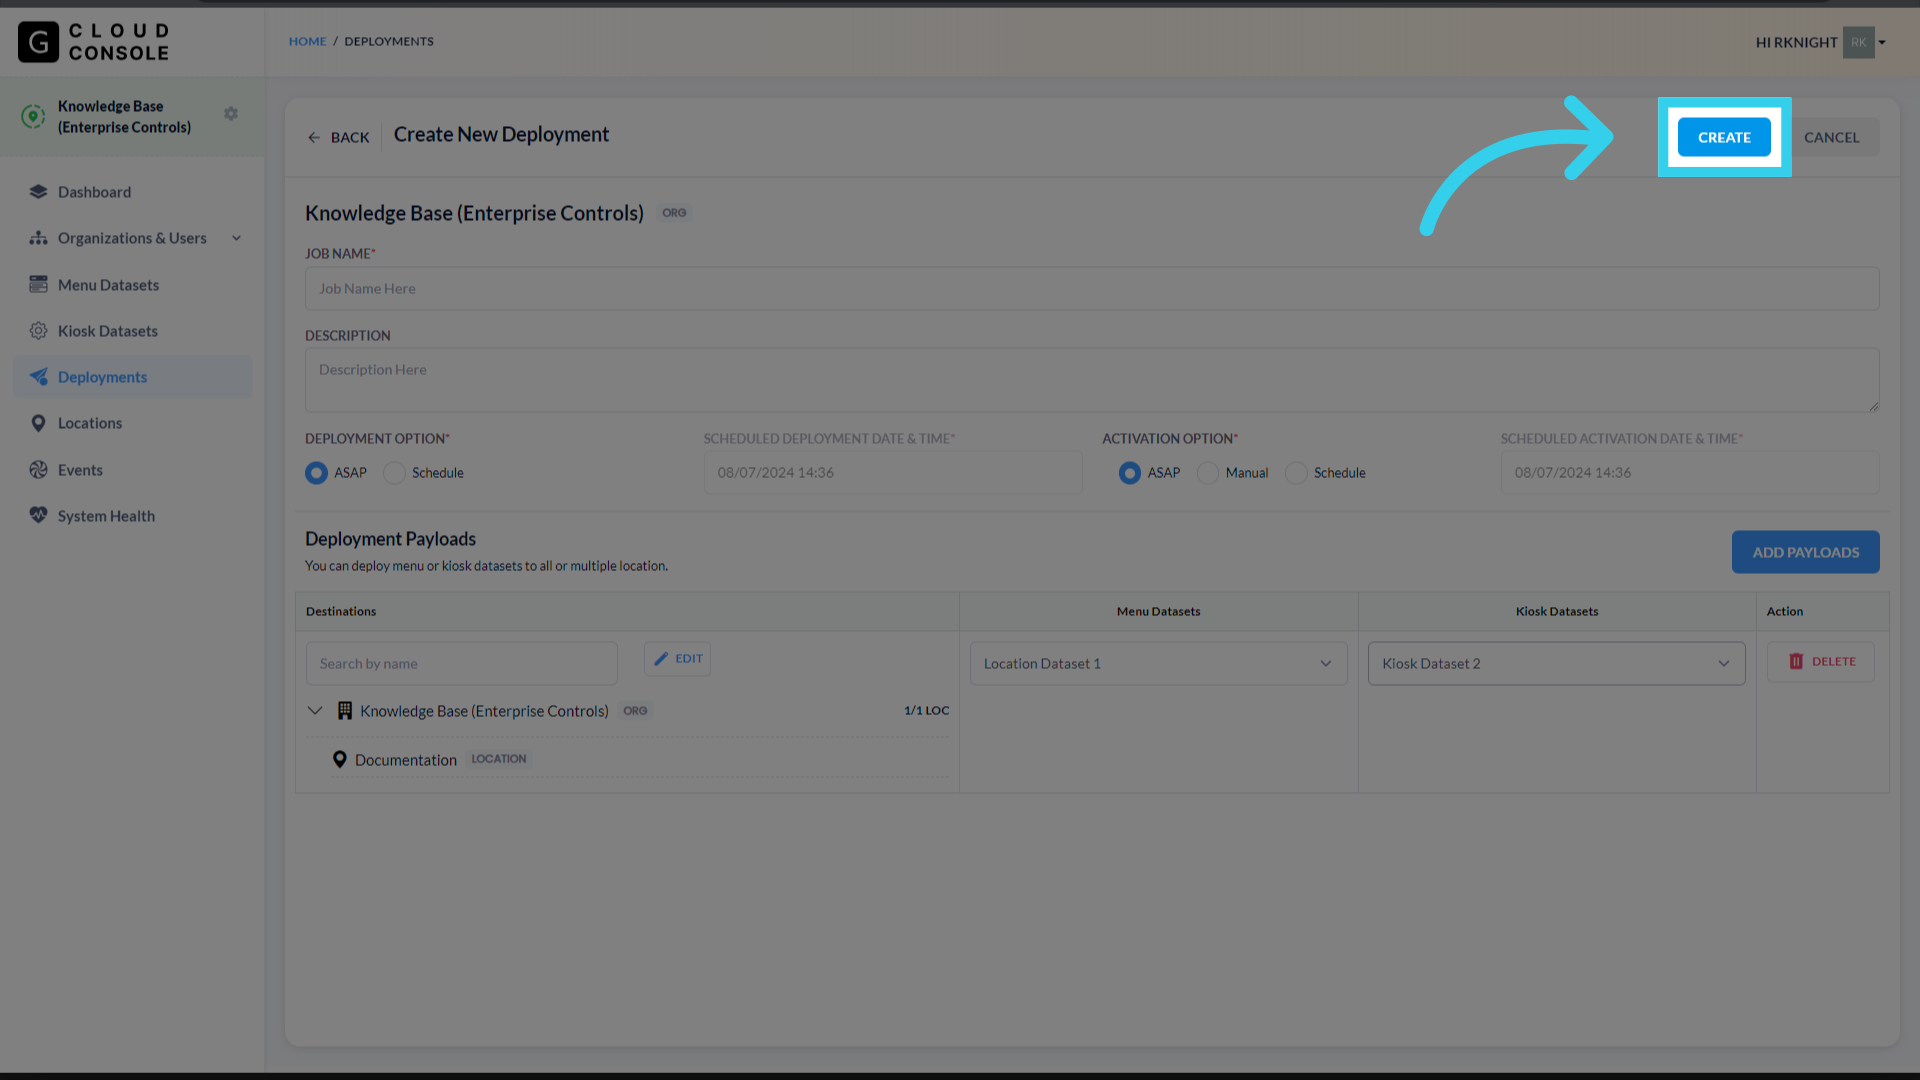Click Add Payloads button
Screen dimensions: 1920x1080
tap(1805, 552)
